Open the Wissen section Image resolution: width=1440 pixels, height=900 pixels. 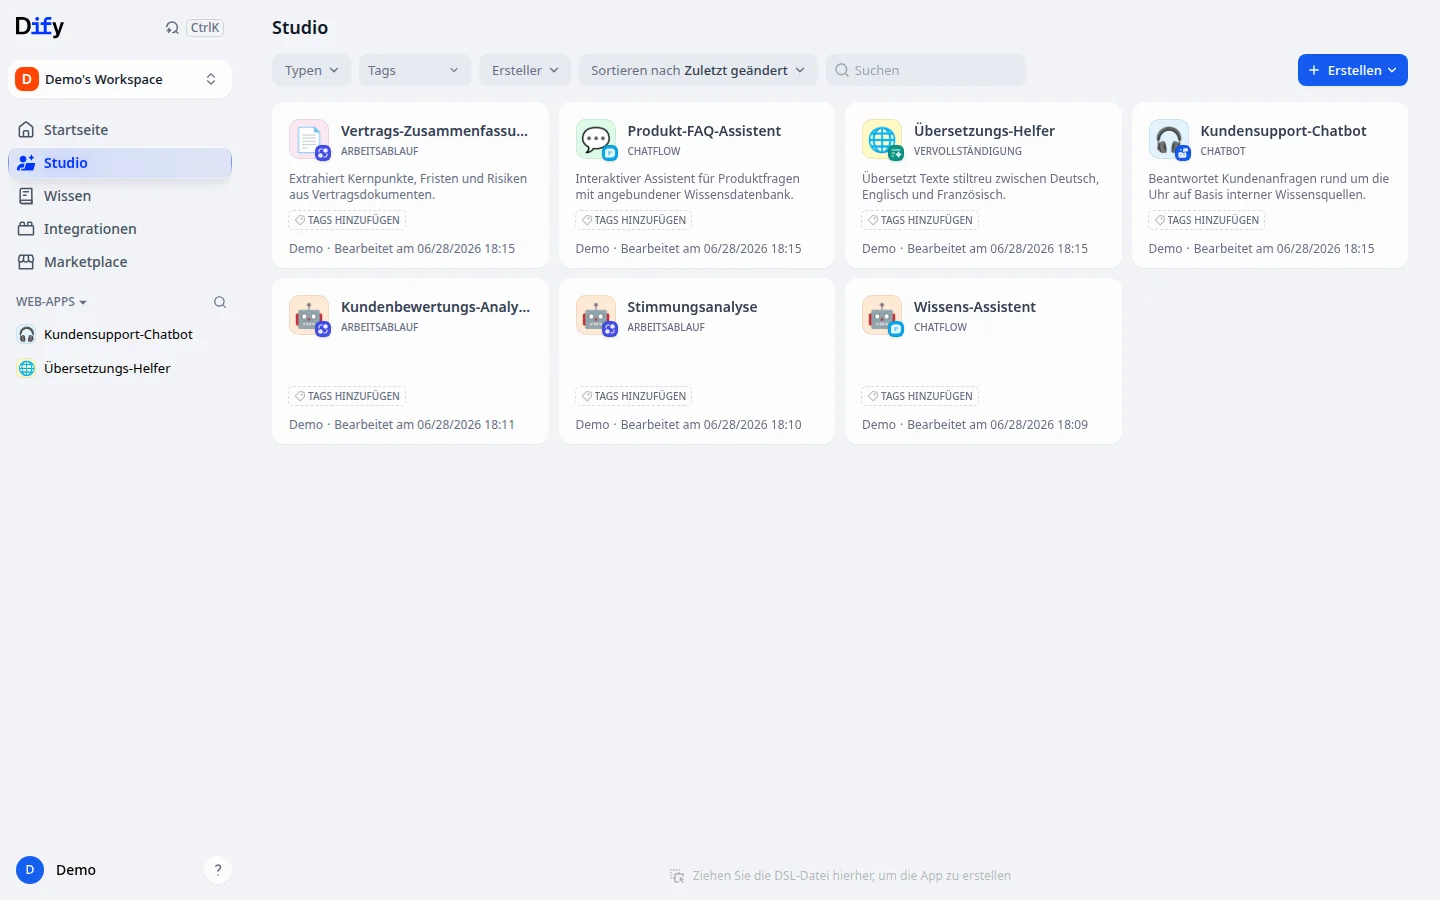(x=120, y=196)
